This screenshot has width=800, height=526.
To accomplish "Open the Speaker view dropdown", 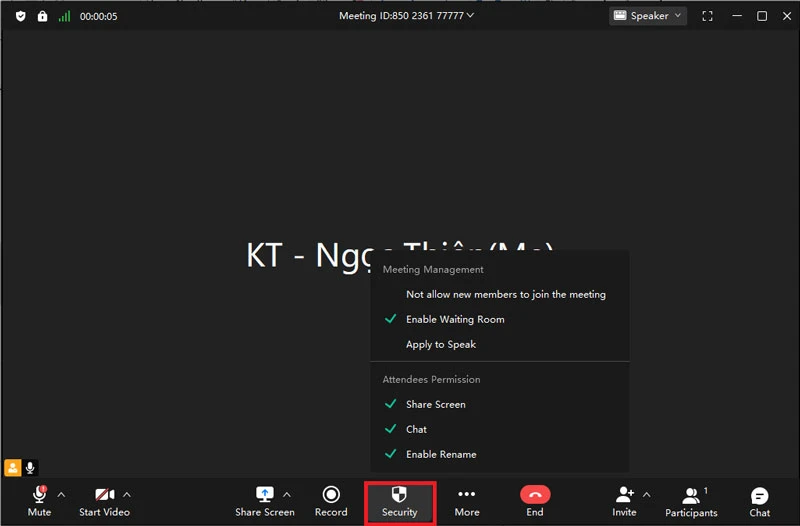I will 648,16.
